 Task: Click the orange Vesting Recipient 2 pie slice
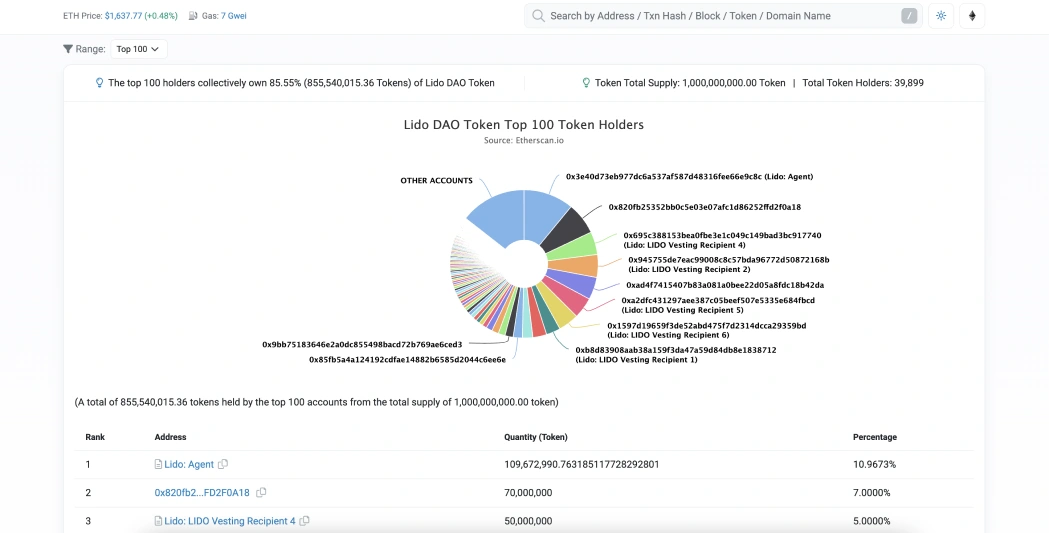click(575, 266)
